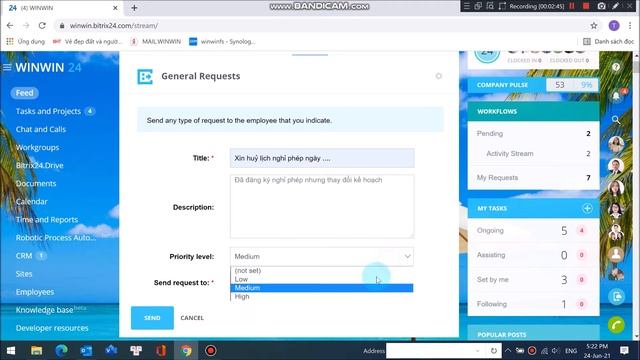Viewport: 640px width, 360px height.
Task: Open CRM in the left menu
Action: tap(24, 256)
